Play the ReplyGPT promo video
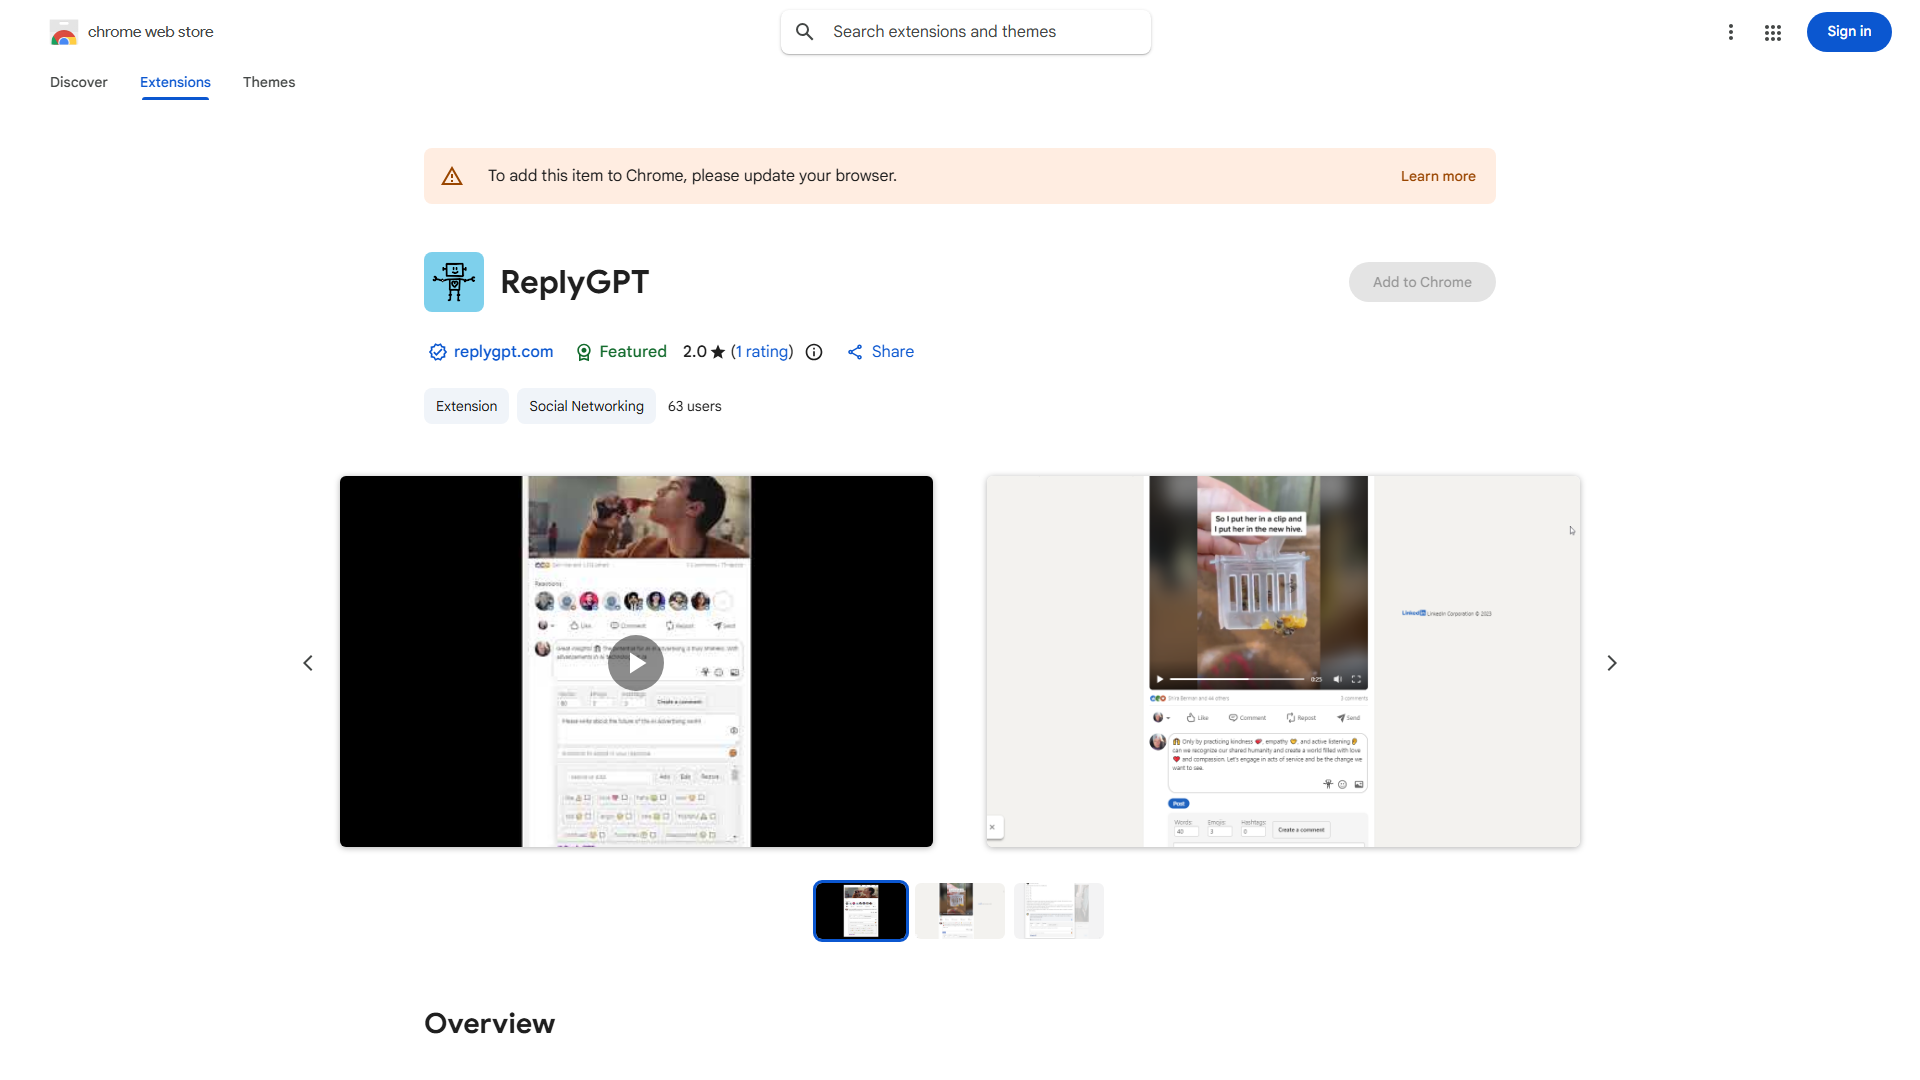This screenshot has width=1920, height=1080. 636,662
